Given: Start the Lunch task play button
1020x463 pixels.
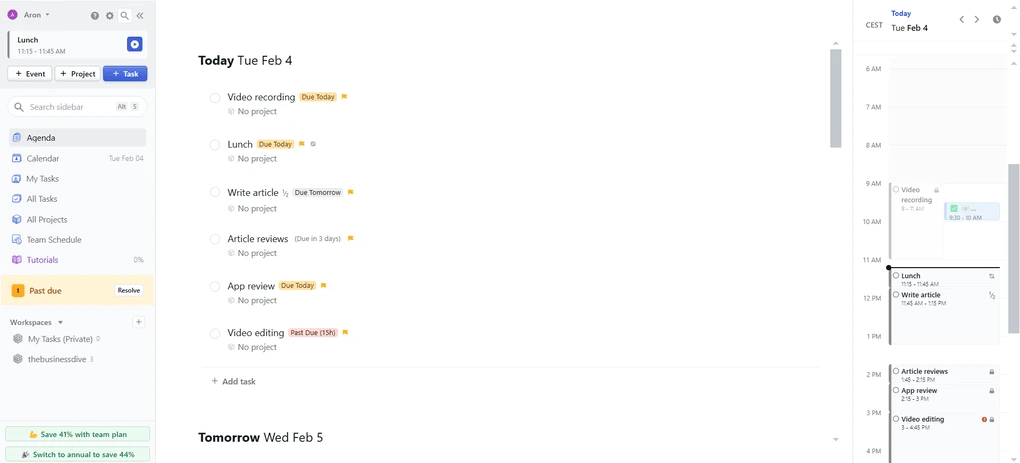Looking at the screenshot, I should click(x=134, y=44).
